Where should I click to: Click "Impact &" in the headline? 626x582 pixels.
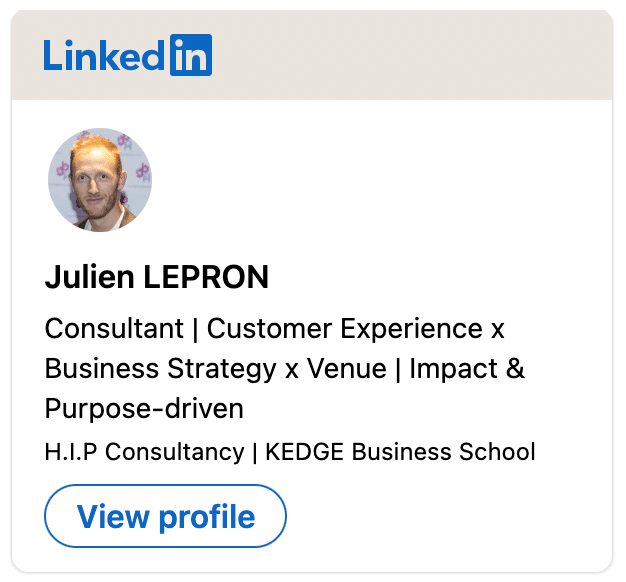[x=468, y=369]
